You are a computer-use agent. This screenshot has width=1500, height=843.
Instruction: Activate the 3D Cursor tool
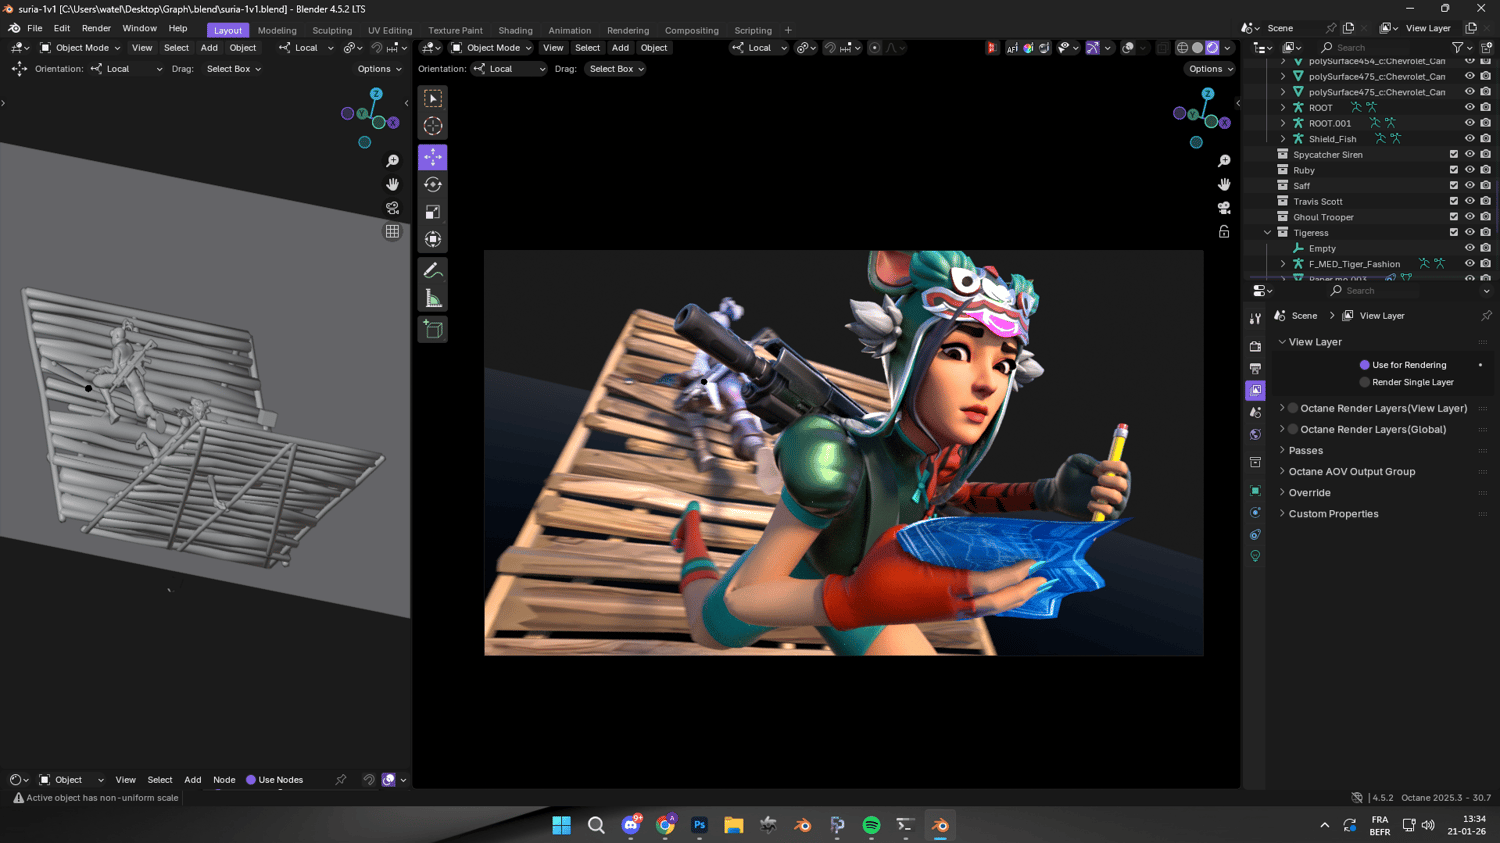[433, 126]
